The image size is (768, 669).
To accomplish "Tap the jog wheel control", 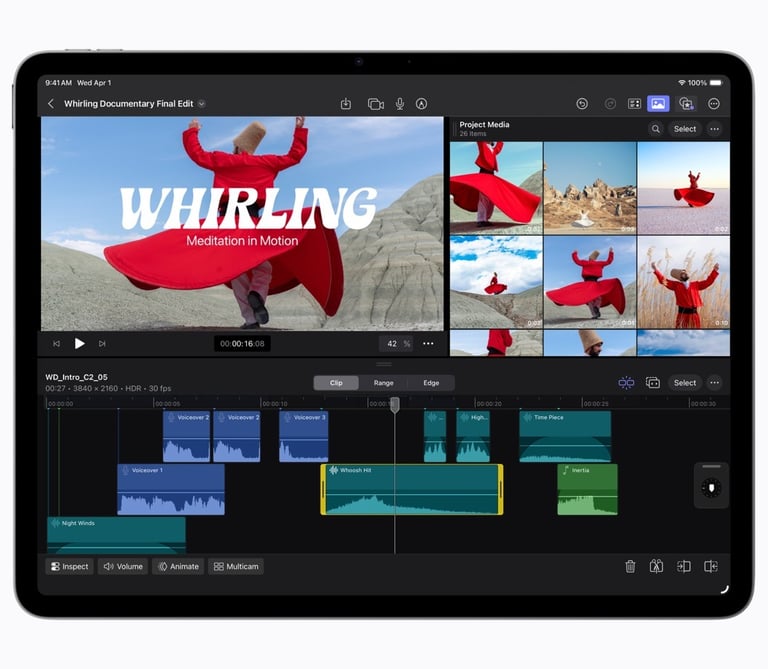I will tap(711, 488).
